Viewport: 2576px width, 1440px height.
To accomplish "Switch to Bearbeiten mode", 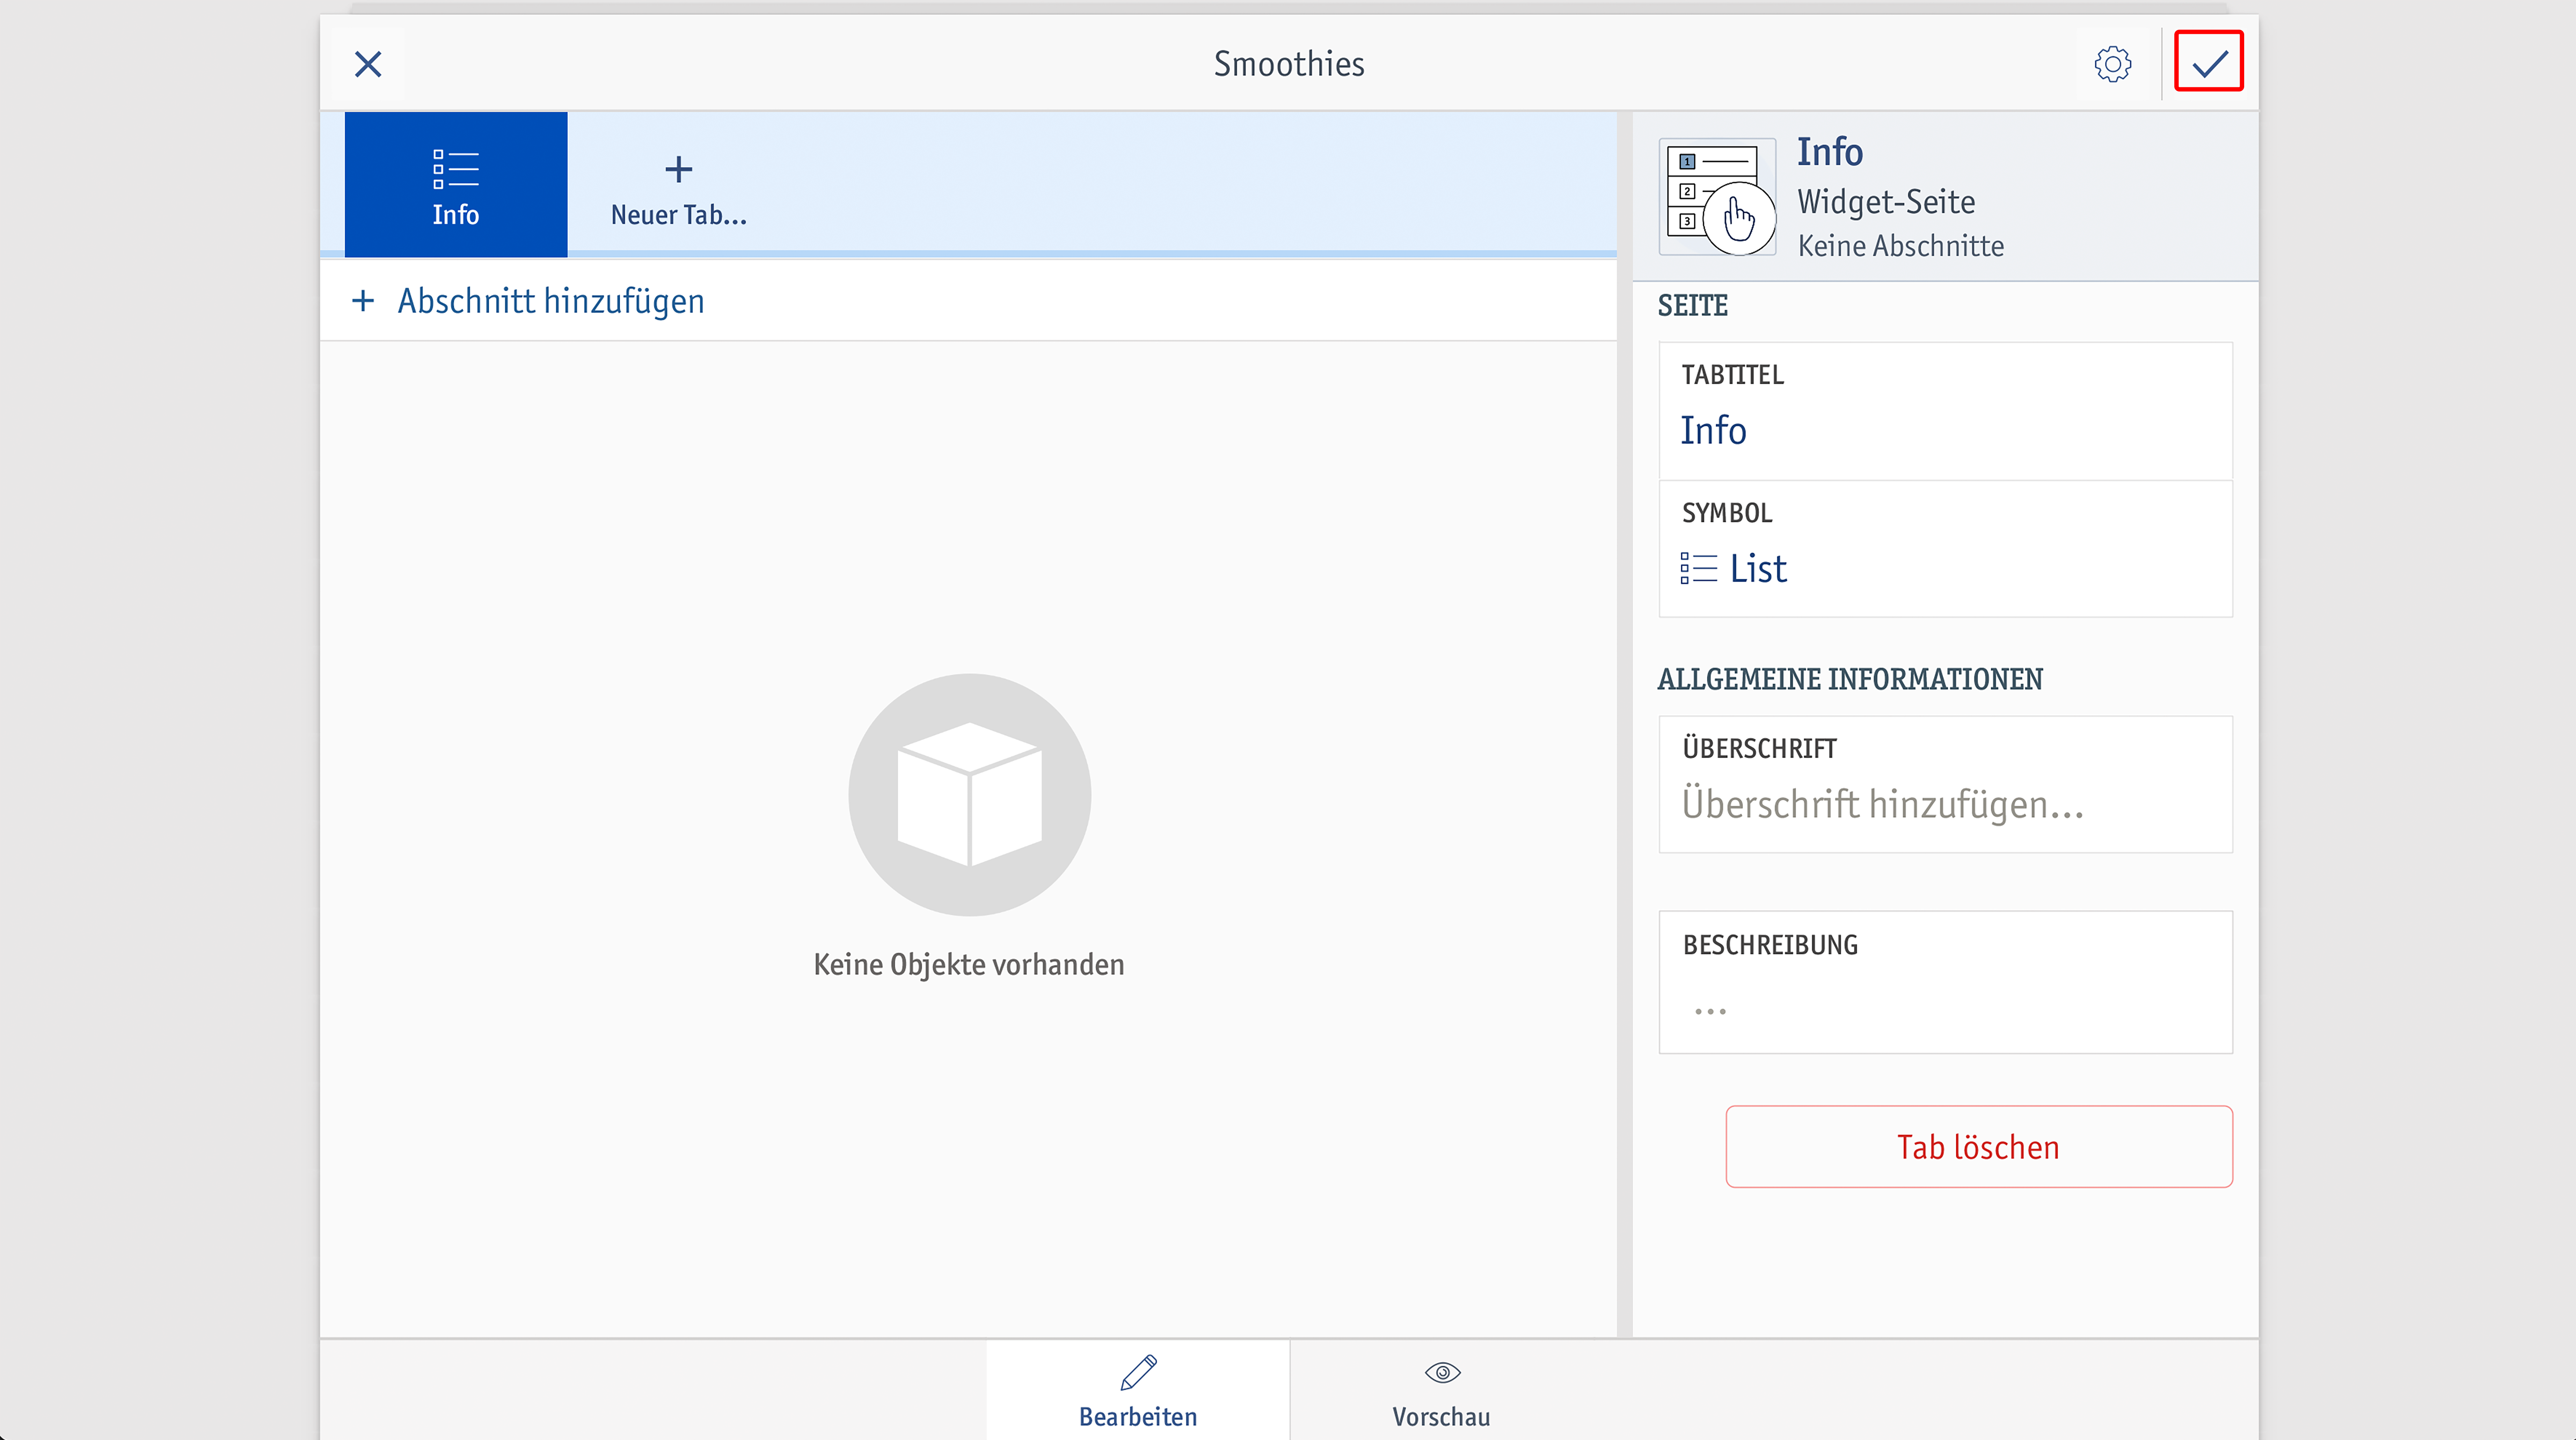I will point(1138,1390).
